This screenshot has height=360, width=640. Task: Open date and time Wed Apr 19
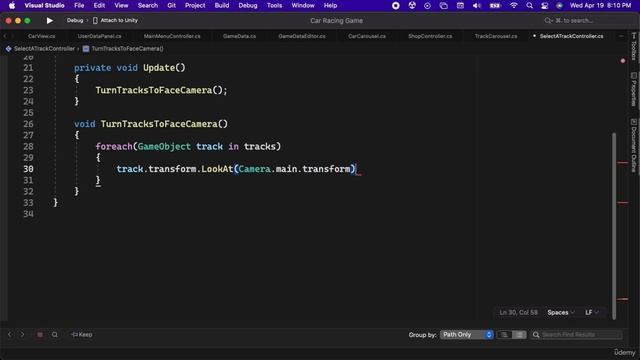tap(600, 5)
